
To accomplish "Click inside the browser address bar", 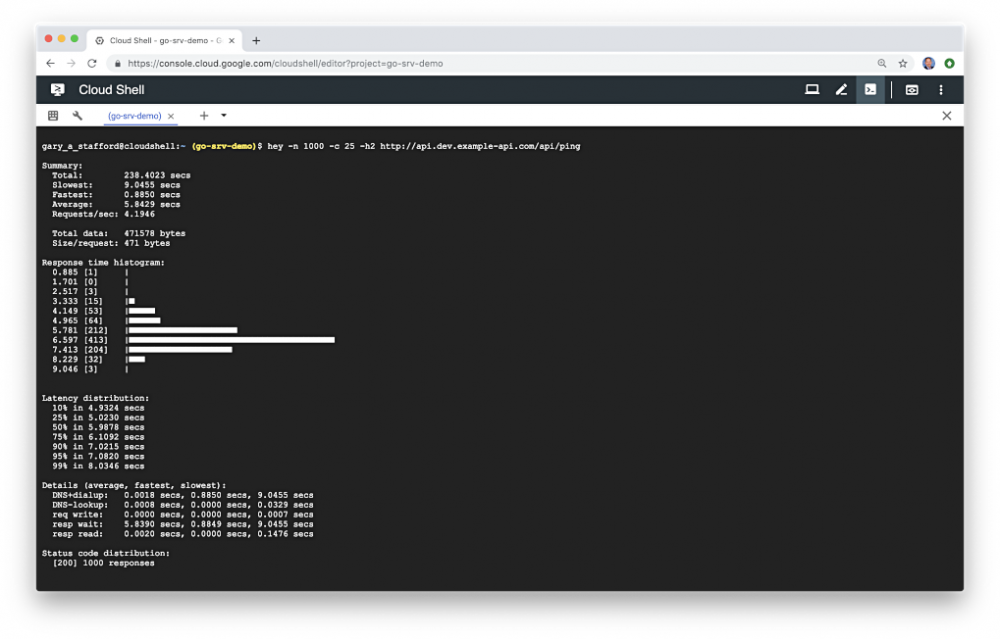I will pyautogui.click(x=400, y=62).
